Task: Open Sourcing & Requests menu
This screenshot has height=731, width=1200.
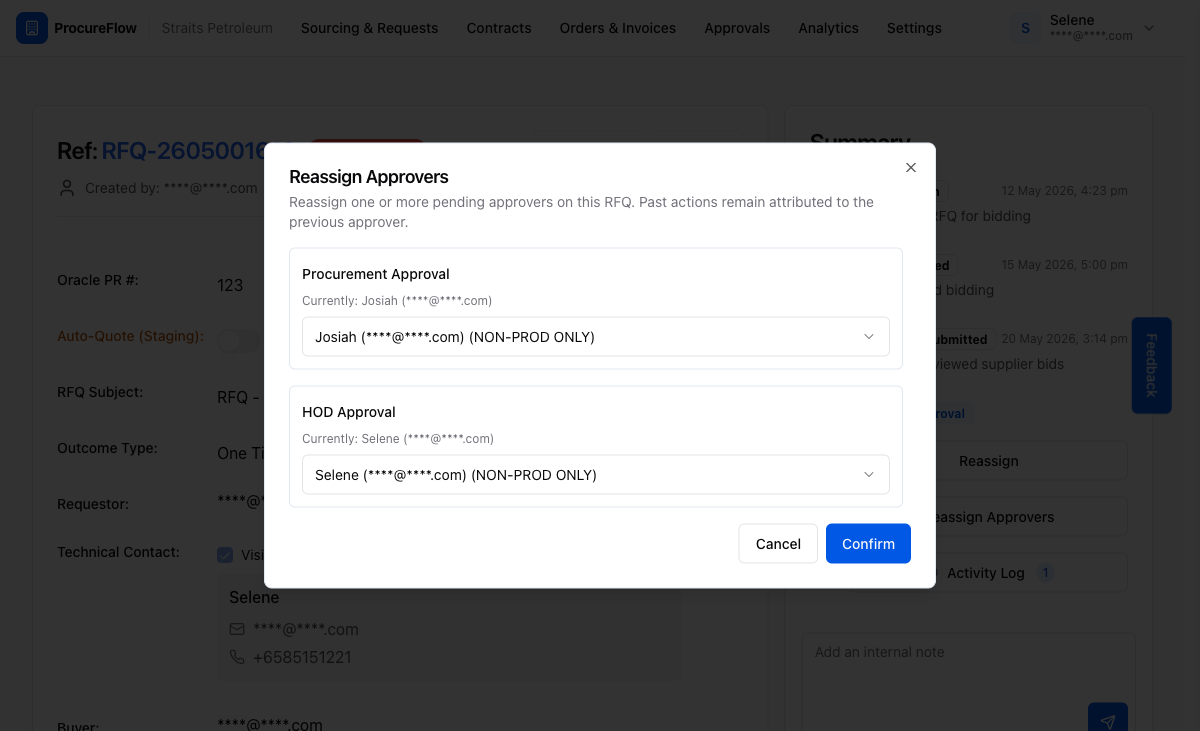Action: [369, 28]
